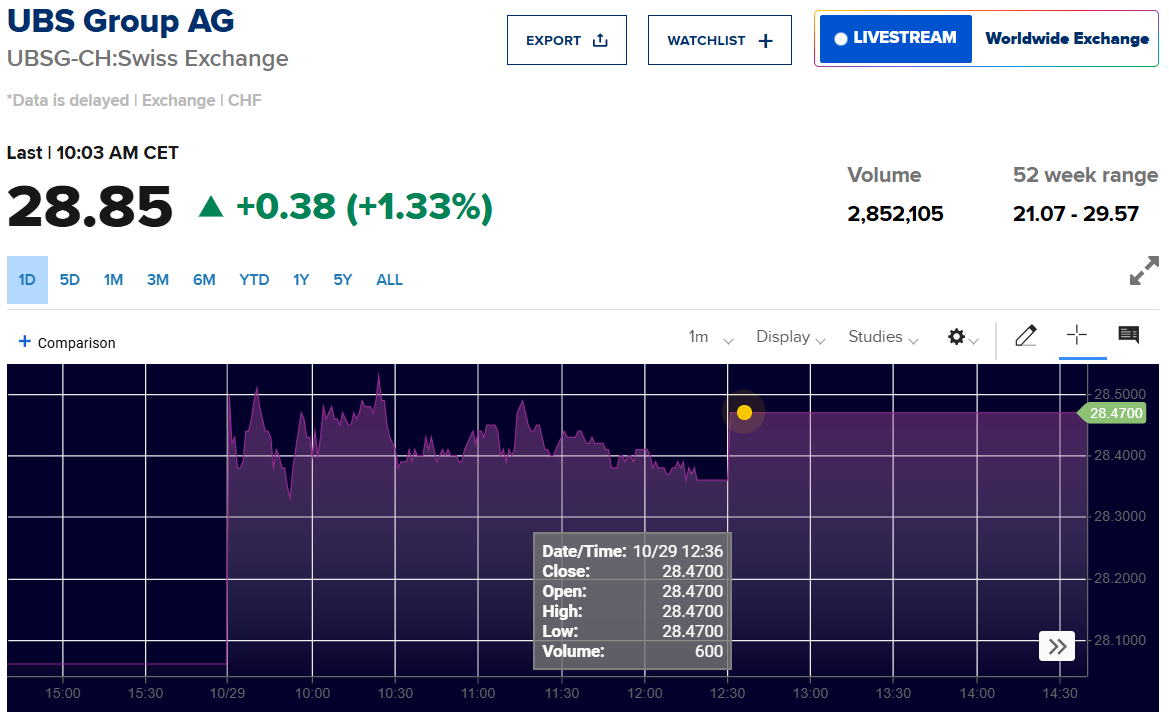
Task: Toggle the crosshair tool
Action: 1077,335
